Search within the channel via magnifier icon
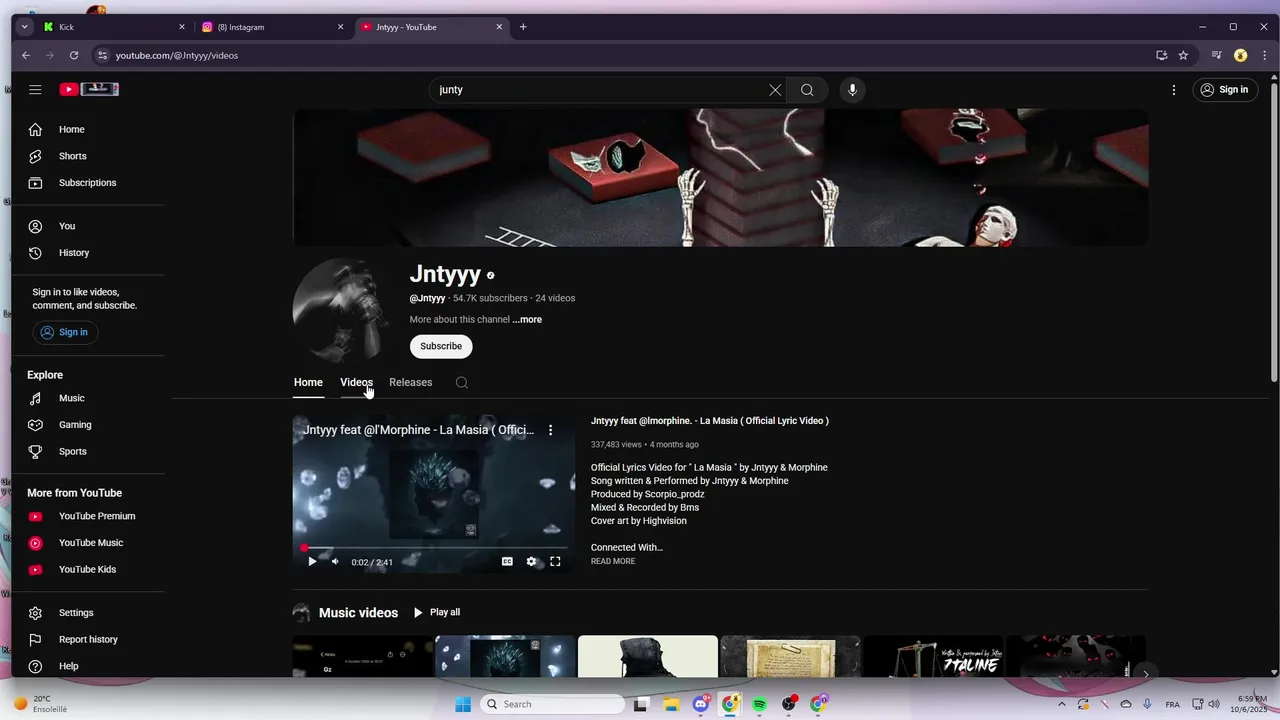 coord(461,383)
